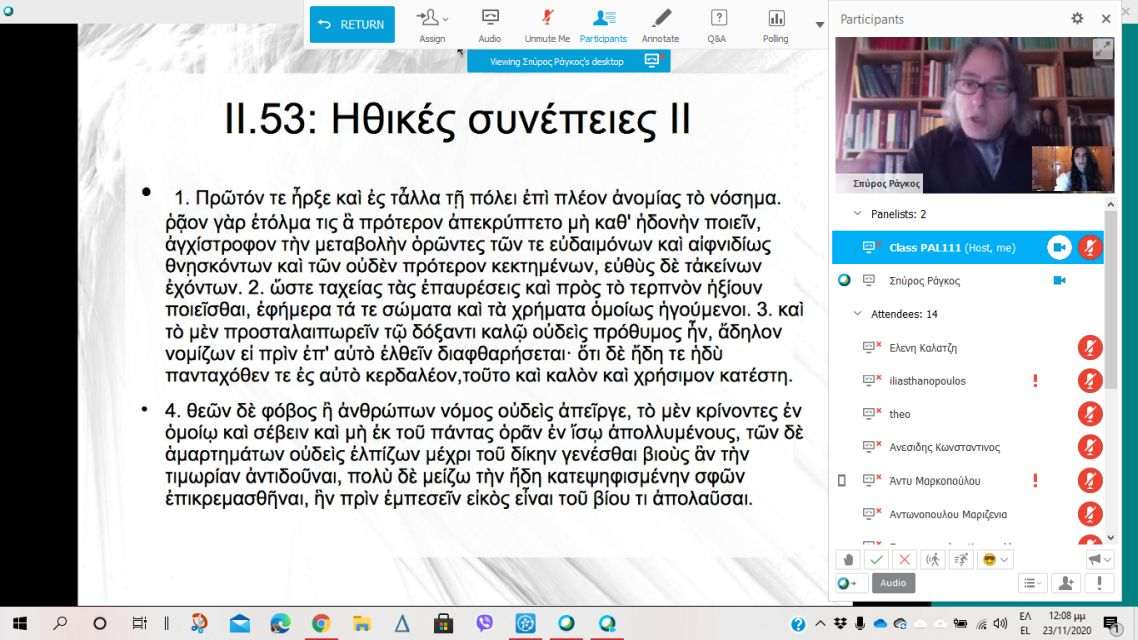Viewport: 1138px width, 640px height.
Task: Toggle camera for Class PAL111 host
Action: coord(1058,247)
